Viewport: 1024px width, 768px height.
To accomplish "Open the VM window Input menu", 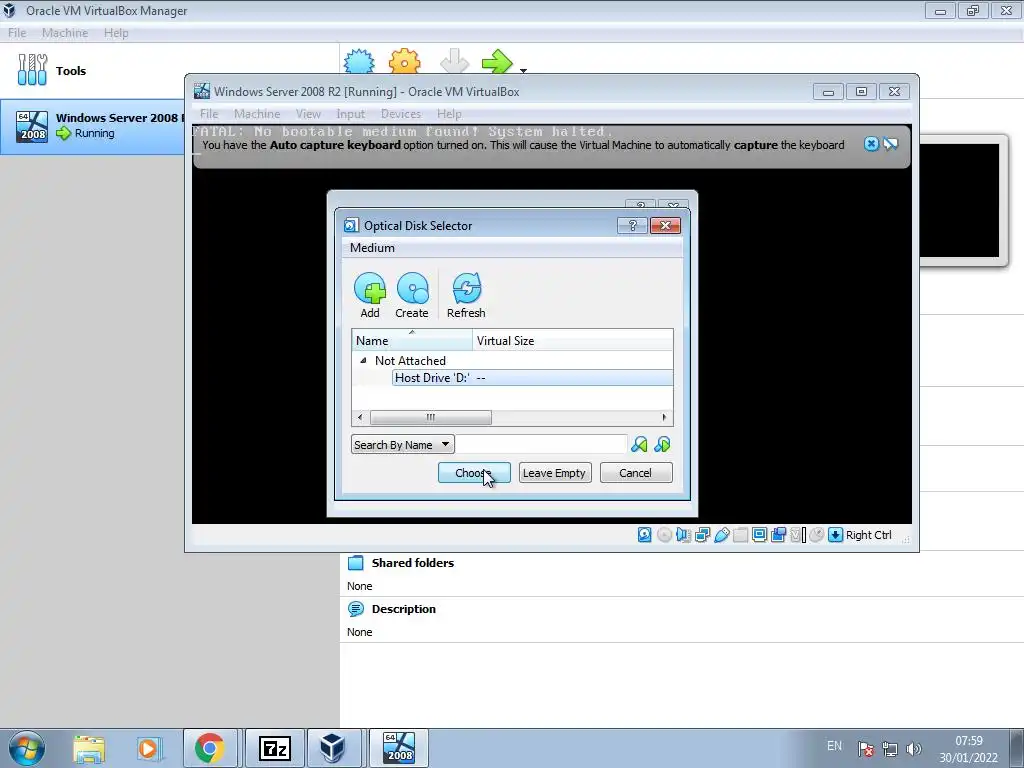I will [351, 114].
